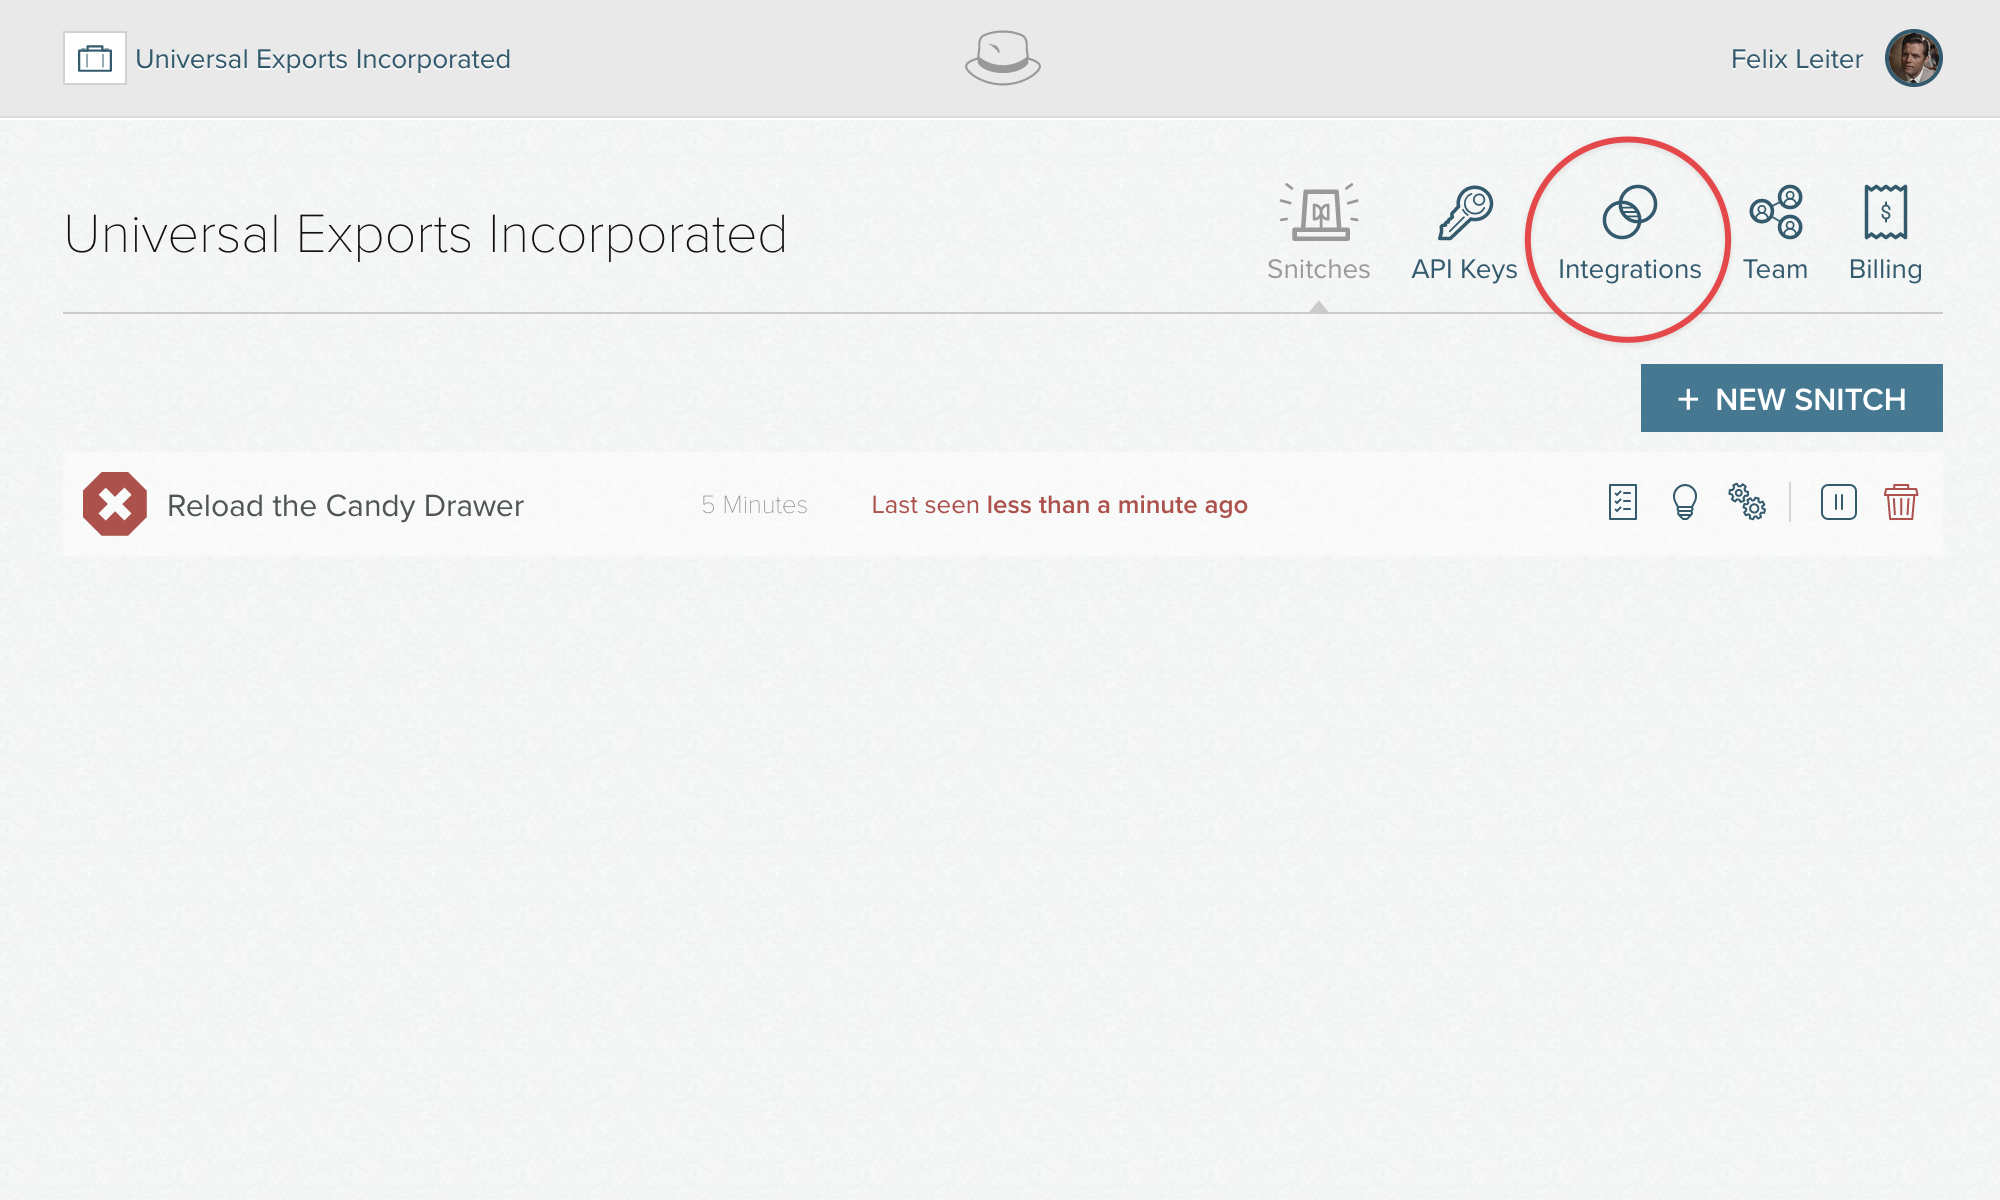The height and width of the screenshot is (1200, 2000).
Task: Open Integrations via the circled venn diagram icon
Action: tap(1630, 210)
